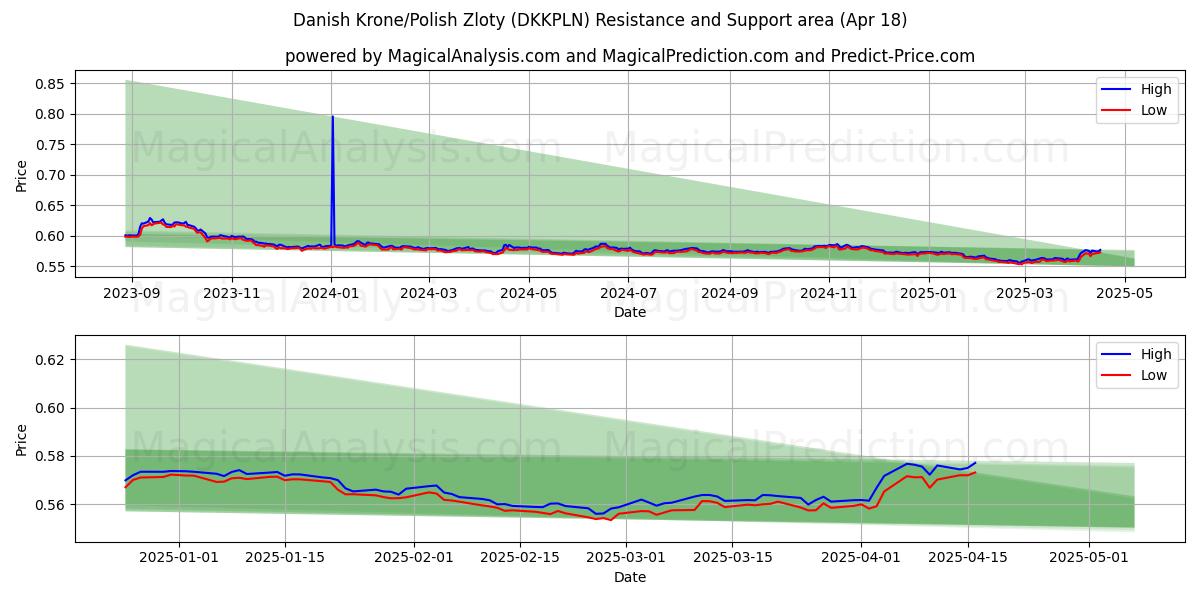Click the '0.58' y-axis label in bottom chart
1200x600 pixels.
point(49,456)
